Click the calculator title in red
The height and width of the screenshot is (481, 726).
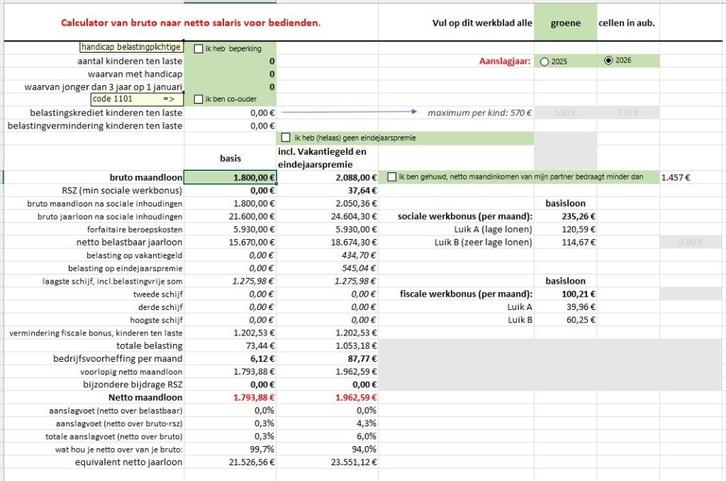tap(191, 23)
